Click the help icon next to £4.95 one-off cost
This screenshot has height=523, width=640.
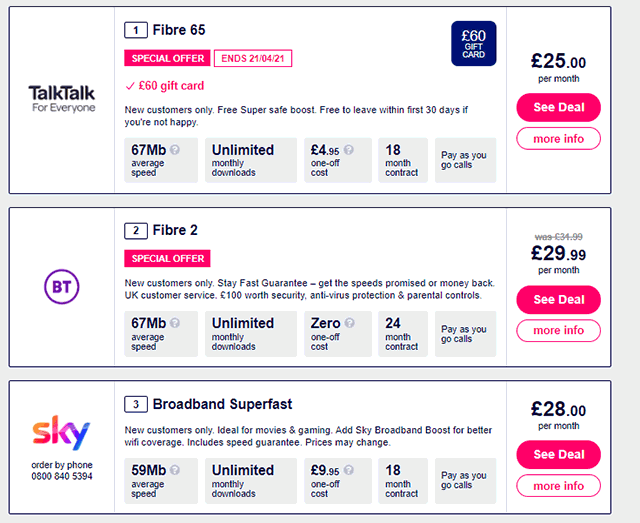point(349,150)
